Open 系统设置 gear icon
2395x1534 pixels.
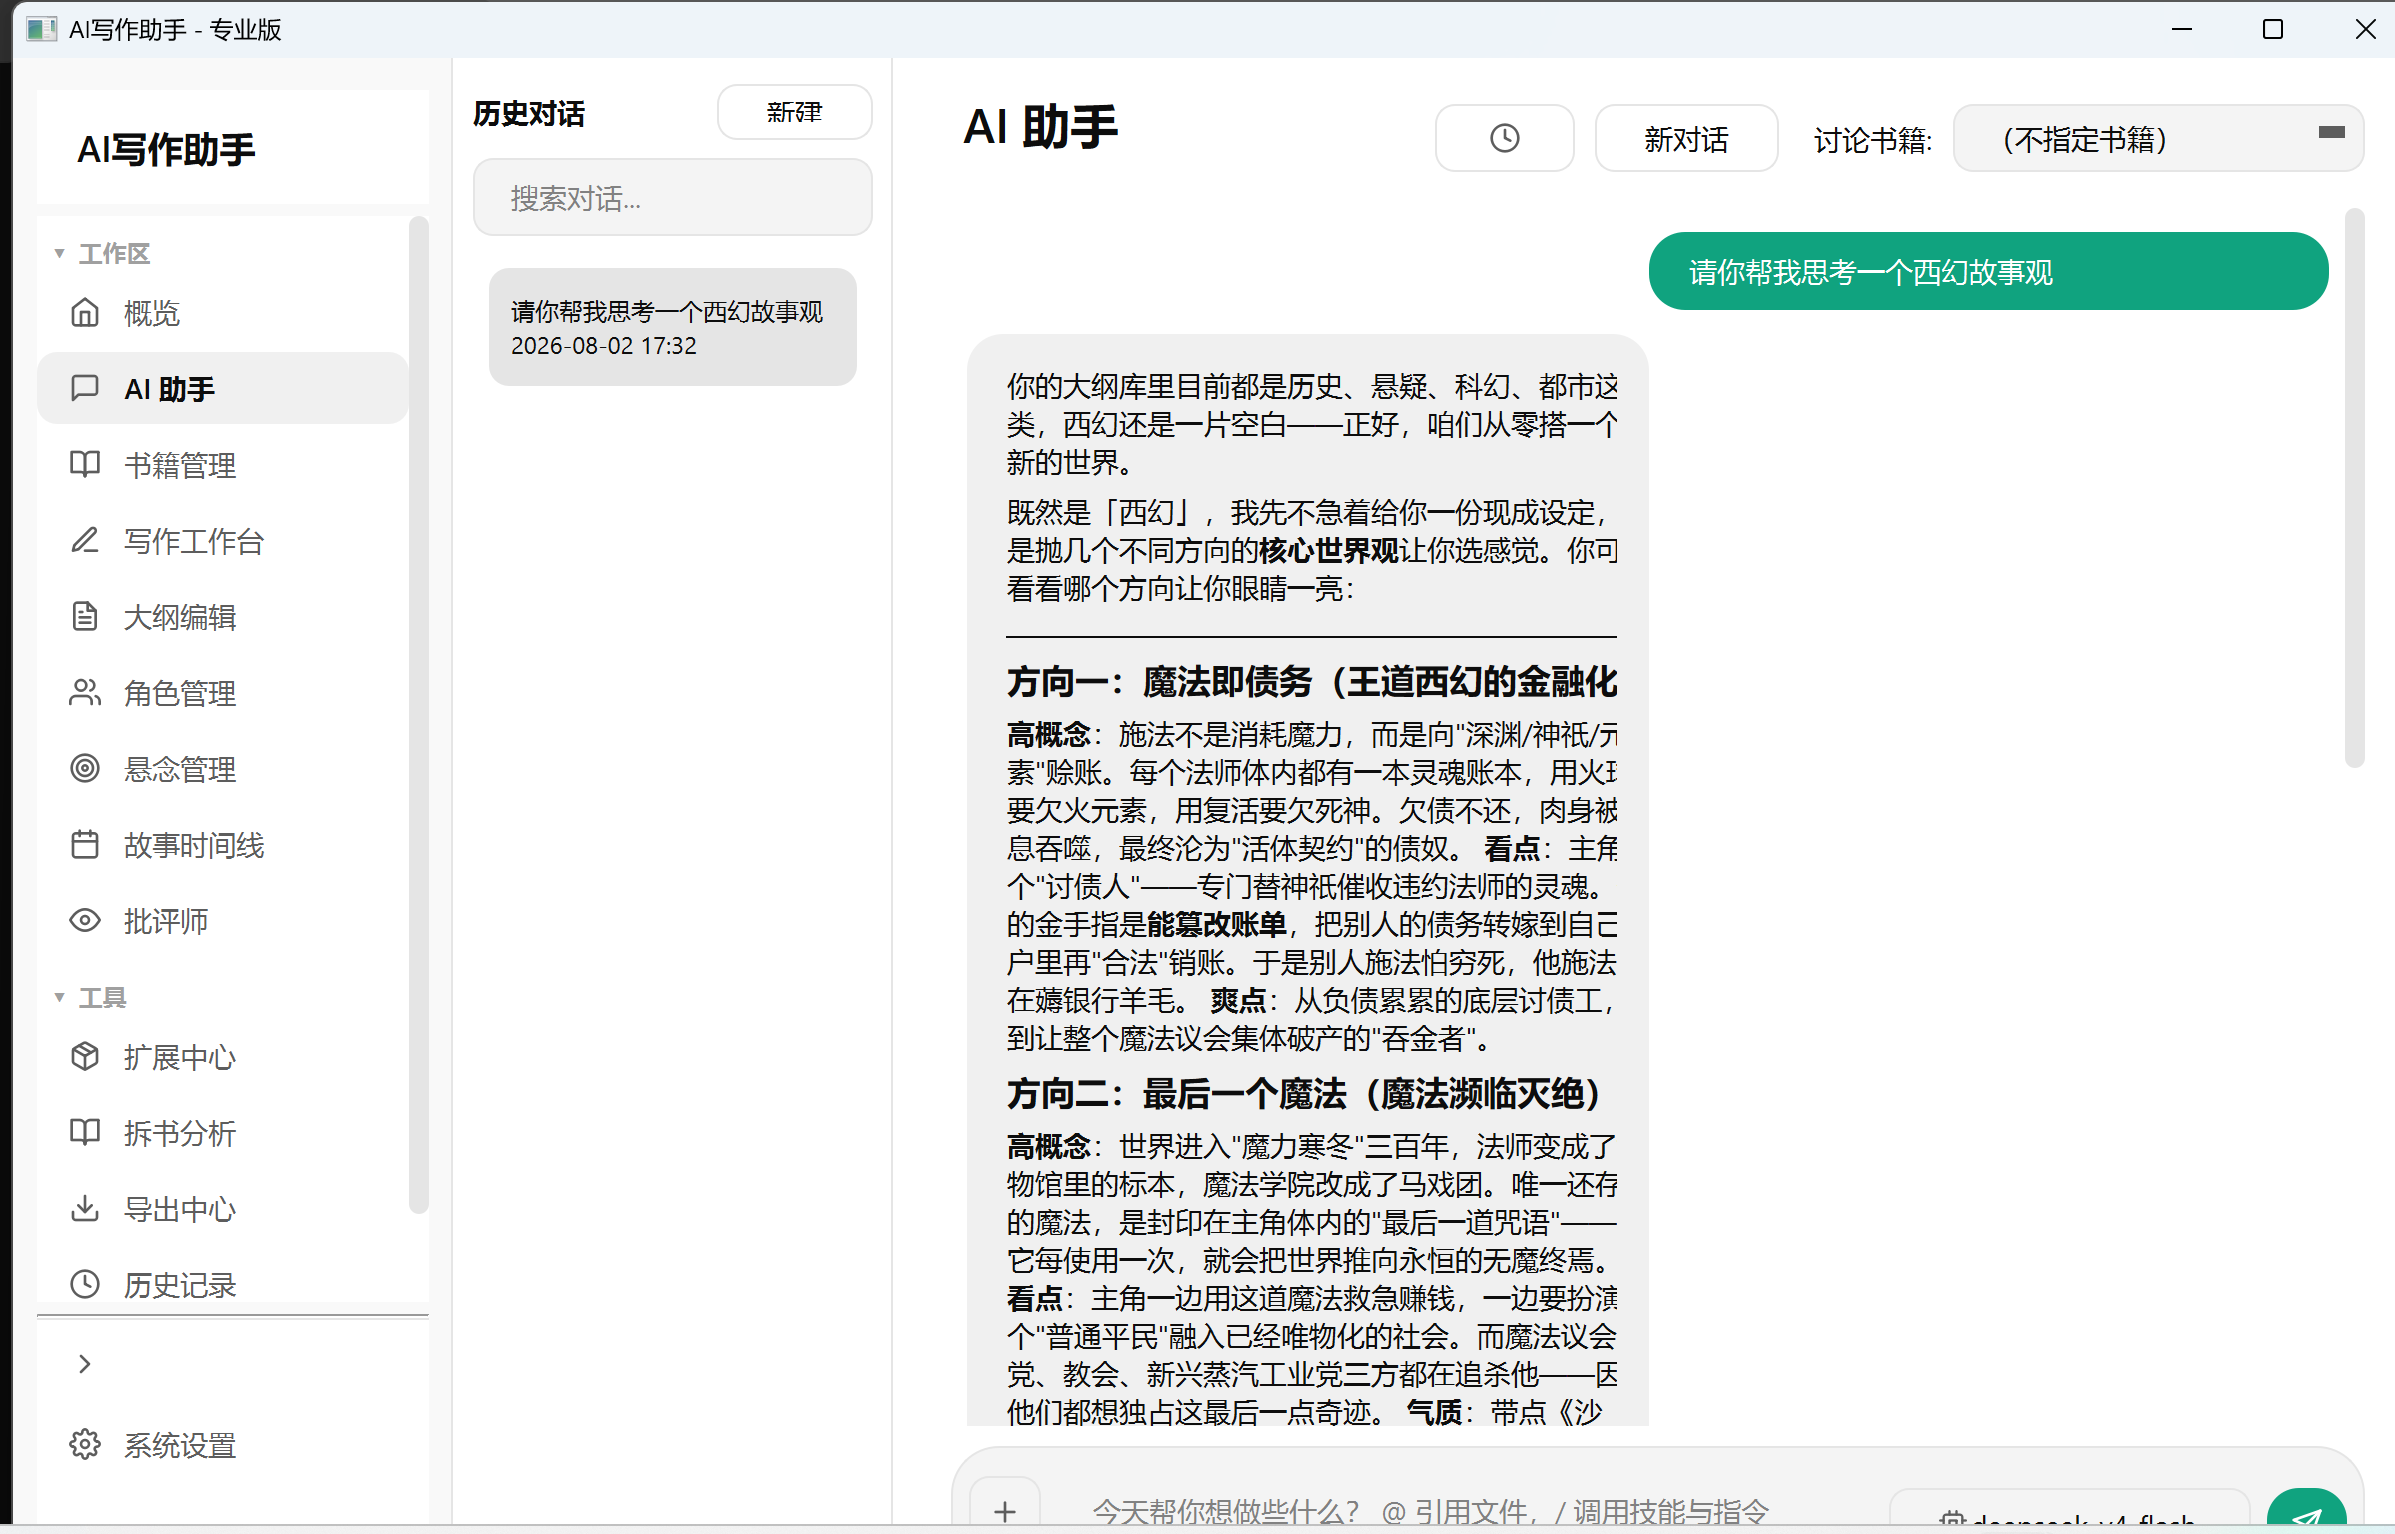(85, 1444)
